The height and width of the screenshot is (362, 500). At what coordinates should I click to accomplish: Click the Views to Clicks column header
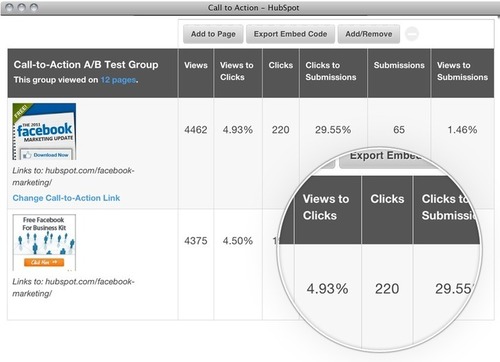coord(237,71)
